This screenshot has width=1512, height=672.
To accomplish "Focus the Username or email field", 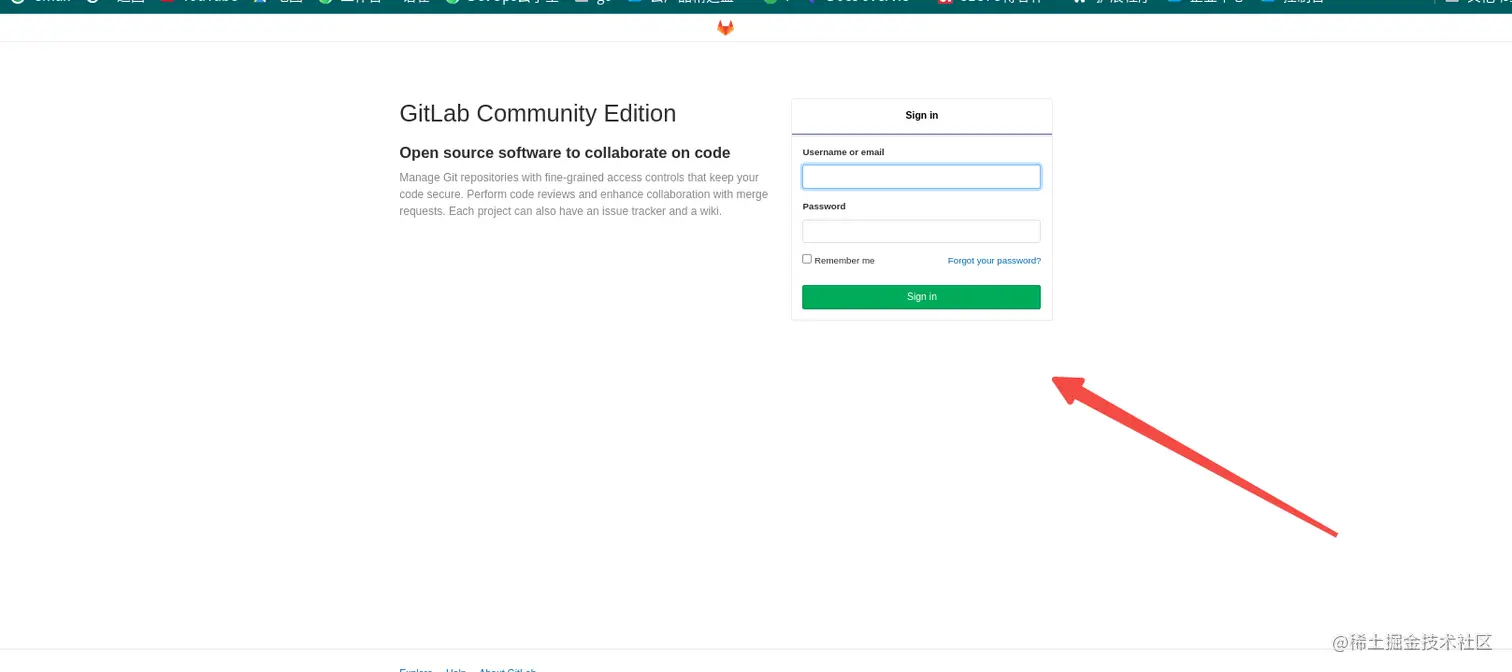I will point(921,177).
